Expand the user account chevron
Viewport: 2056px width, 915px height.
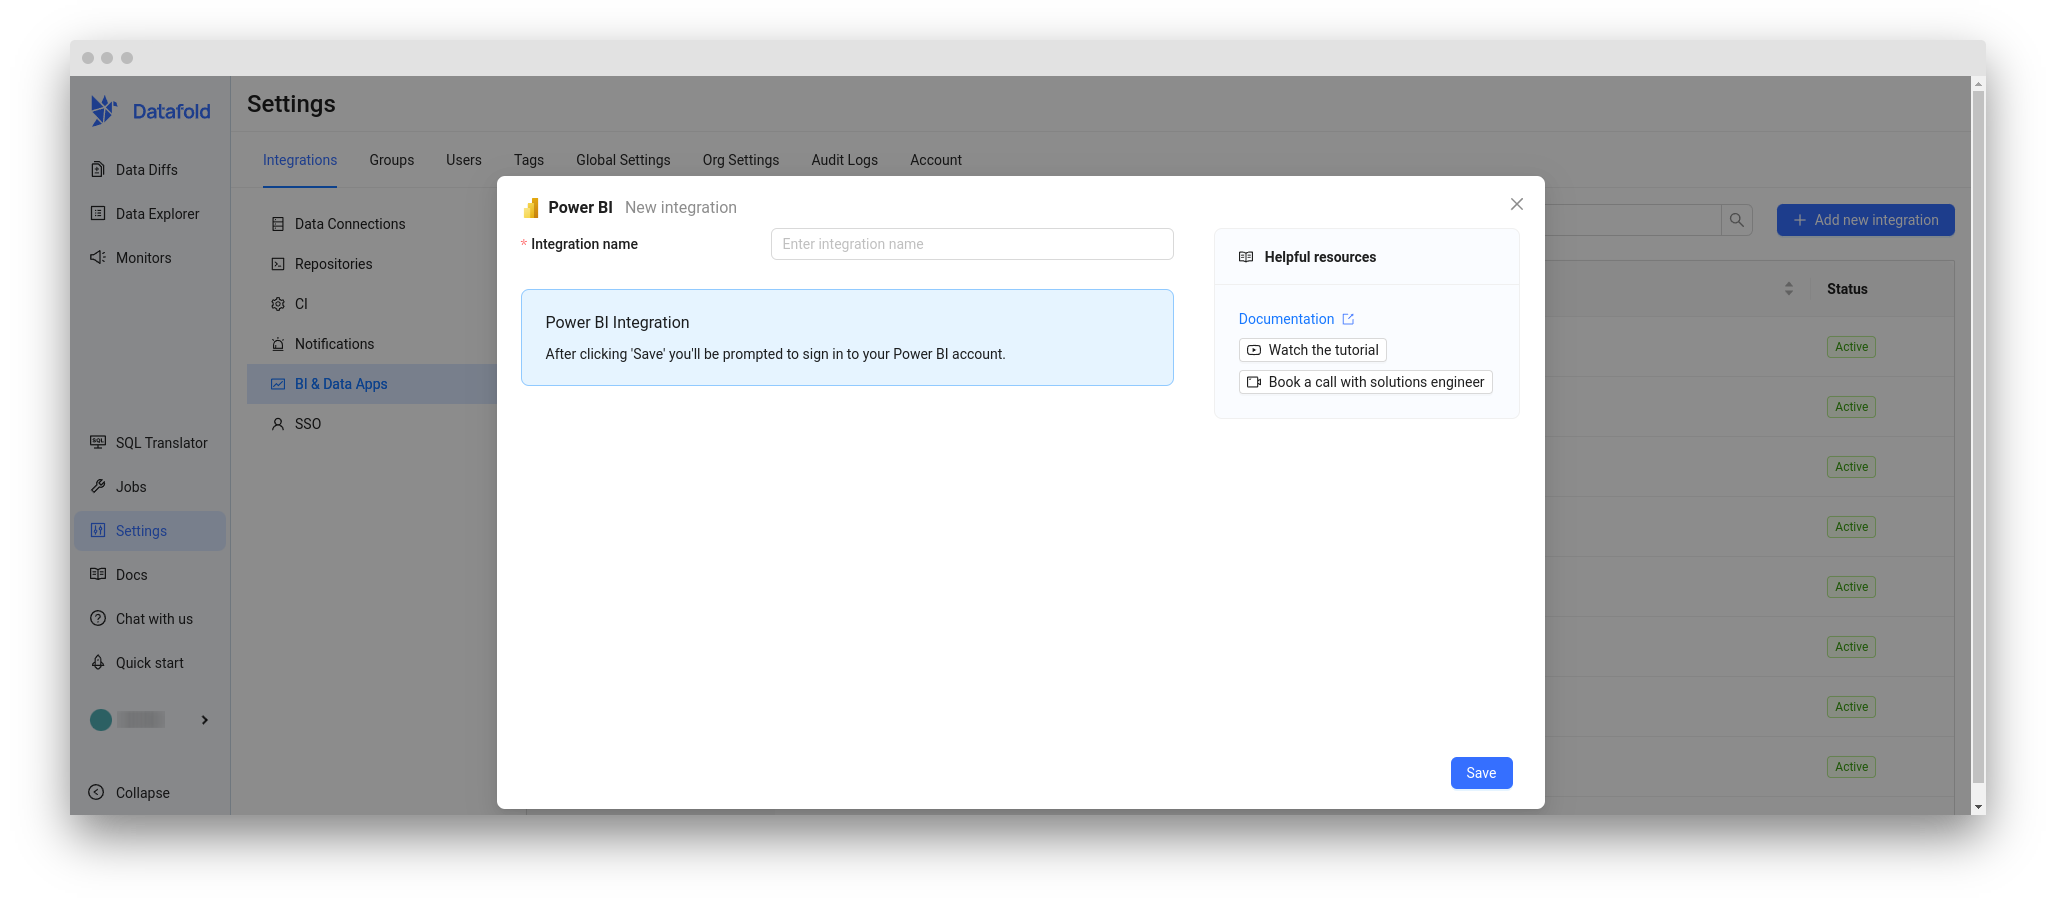pyautogui.click(x=205, y=720)
